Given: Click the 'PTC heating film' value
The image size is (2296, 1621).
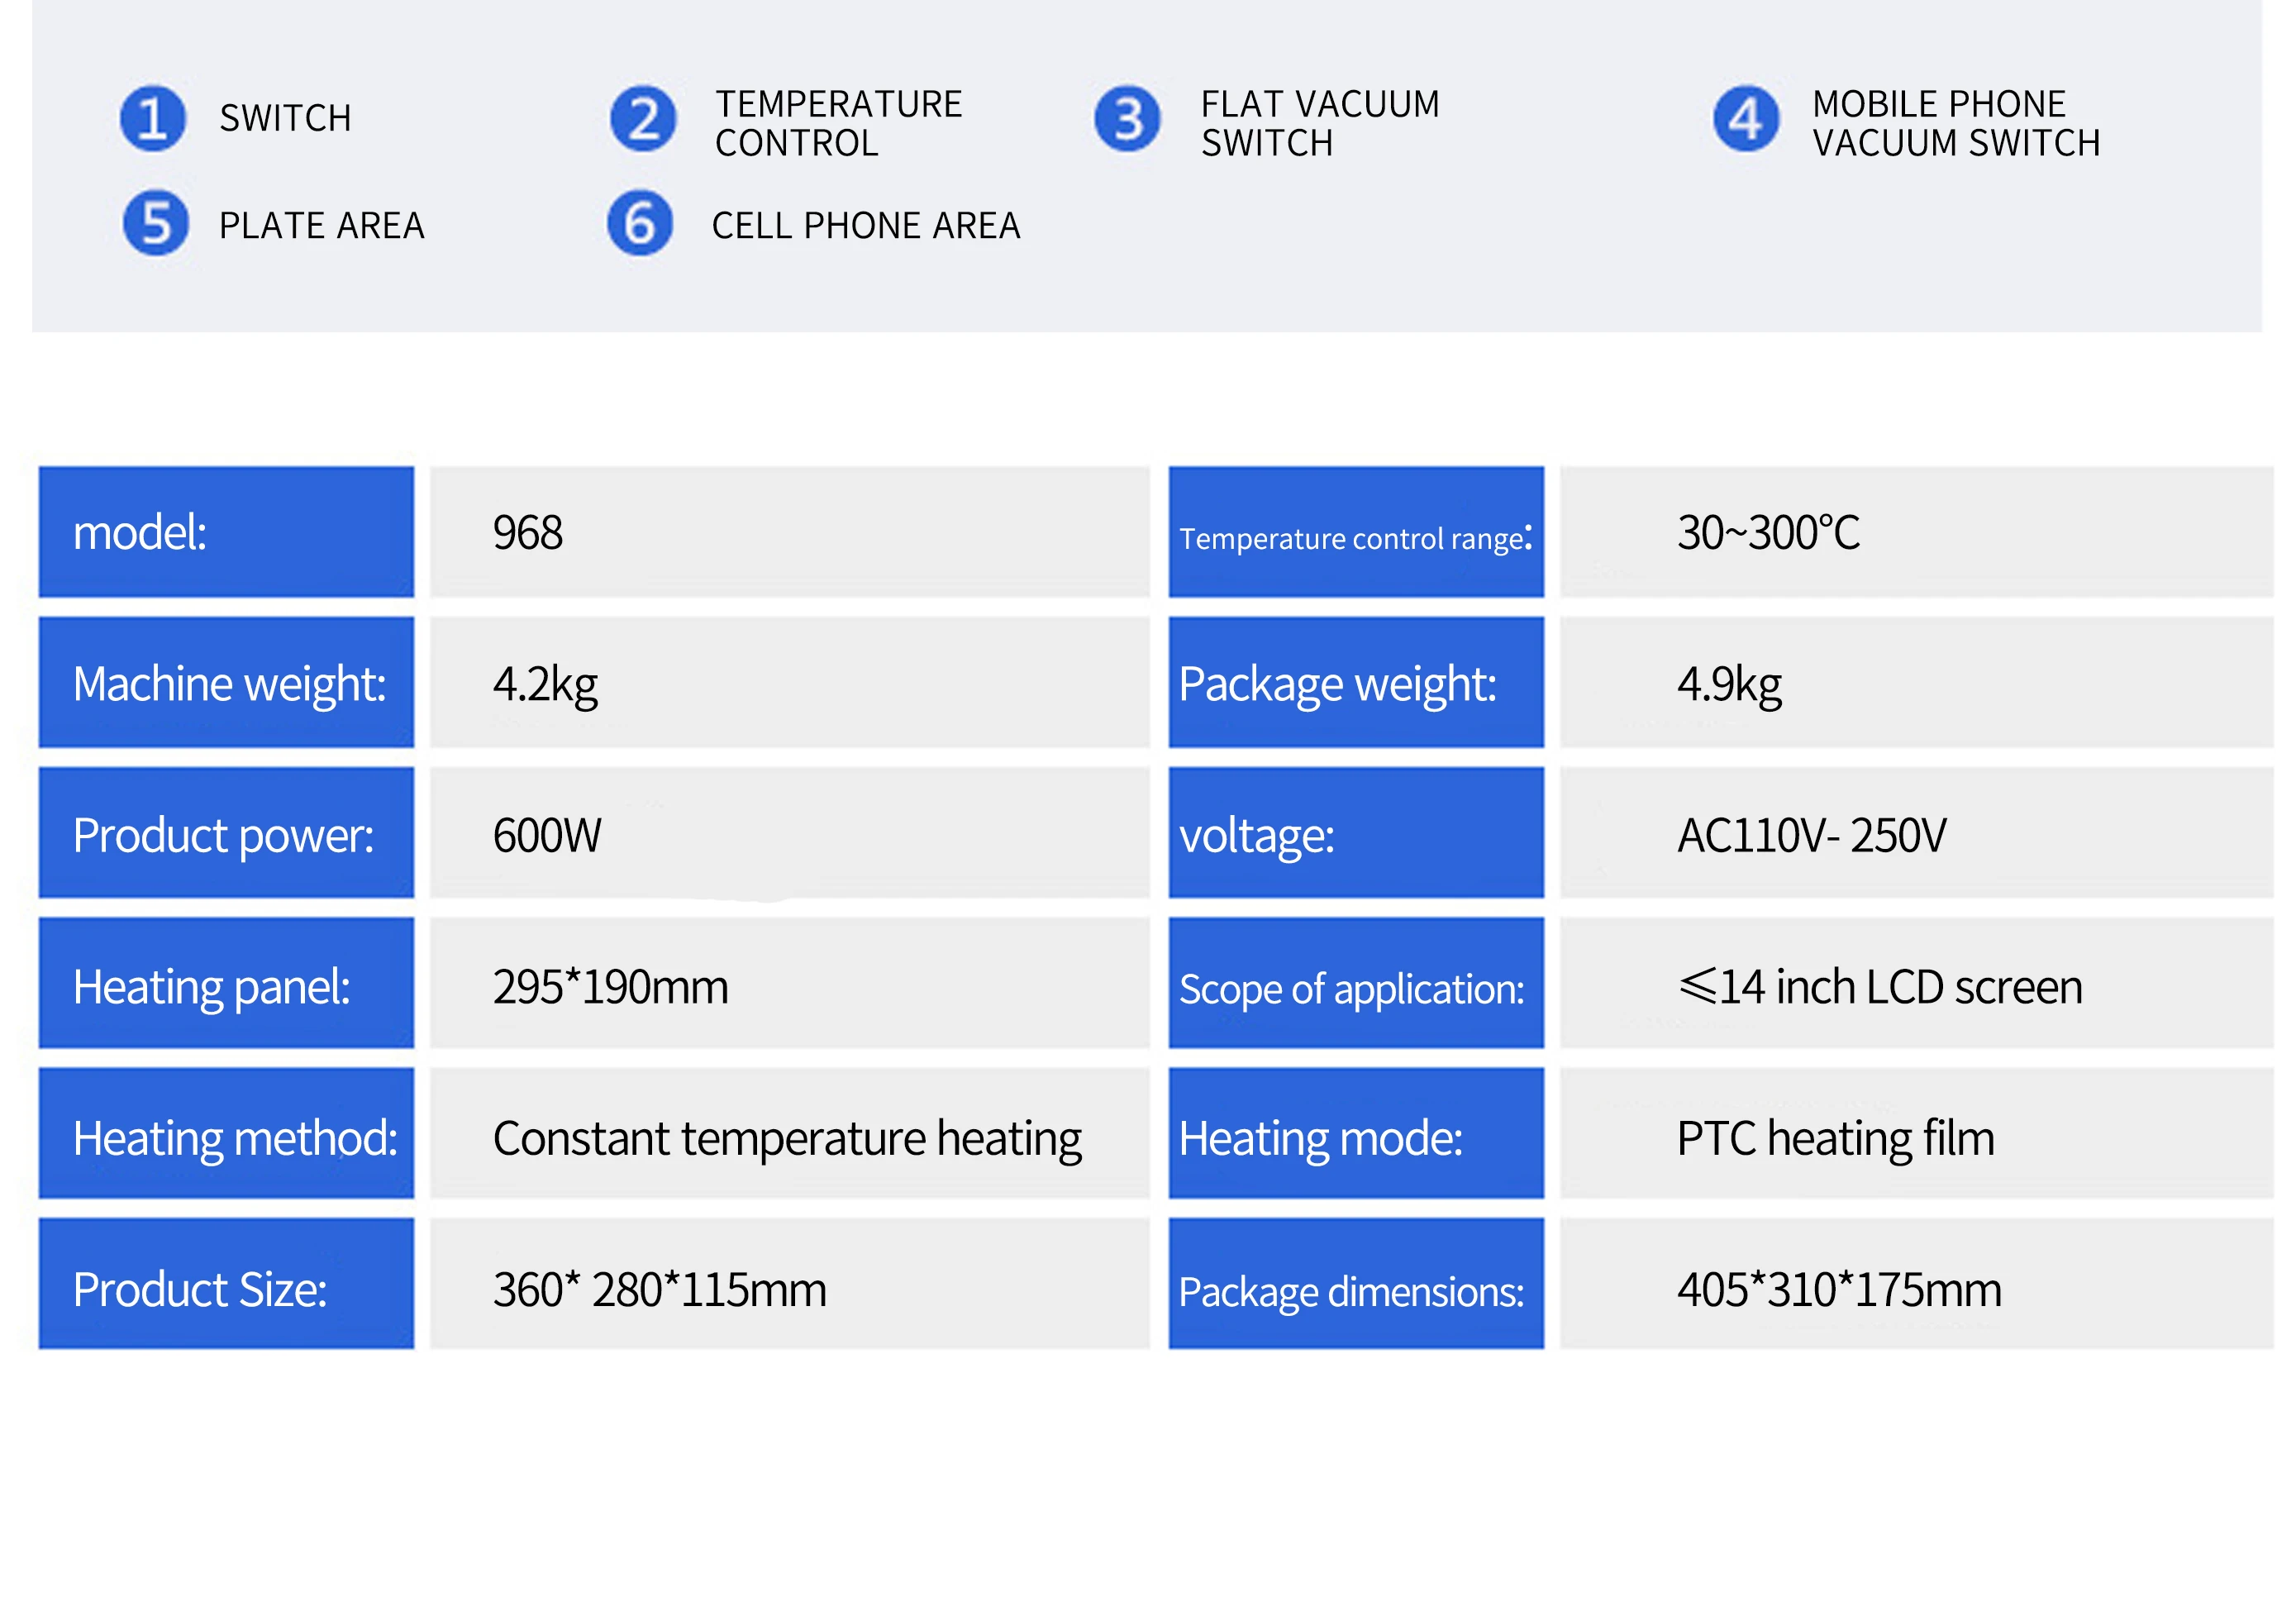Looking at the screenshot, I should (1835, 1138).
